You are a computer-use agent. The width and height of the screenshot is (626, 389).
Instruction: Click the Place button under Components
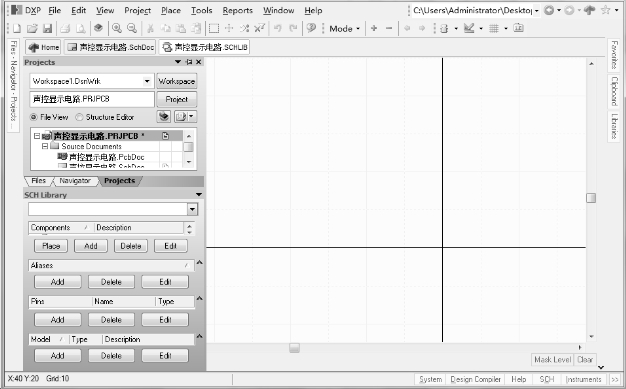coord(51,246)
